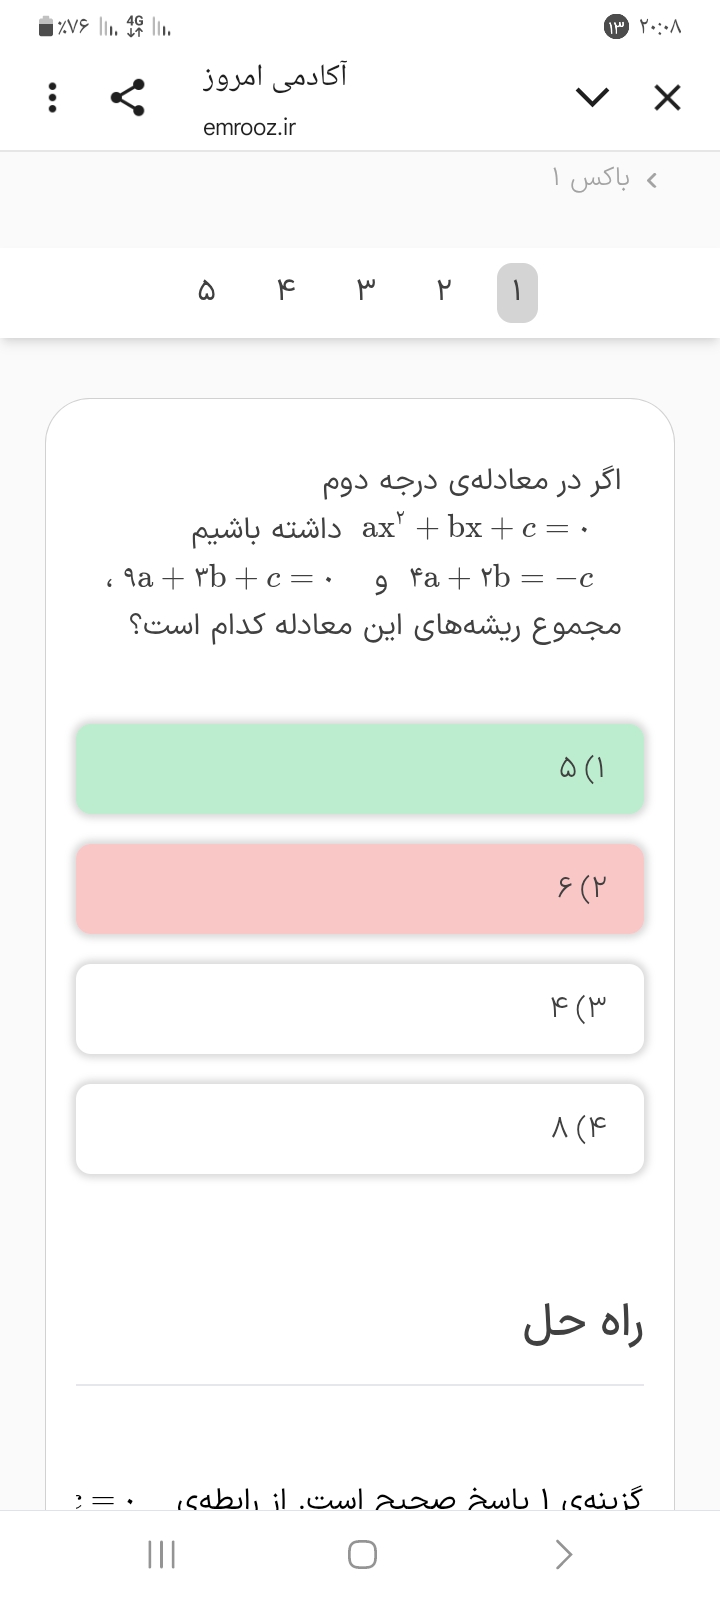
Task: Expand the downward chevron in header
Action: click(592, 98)
